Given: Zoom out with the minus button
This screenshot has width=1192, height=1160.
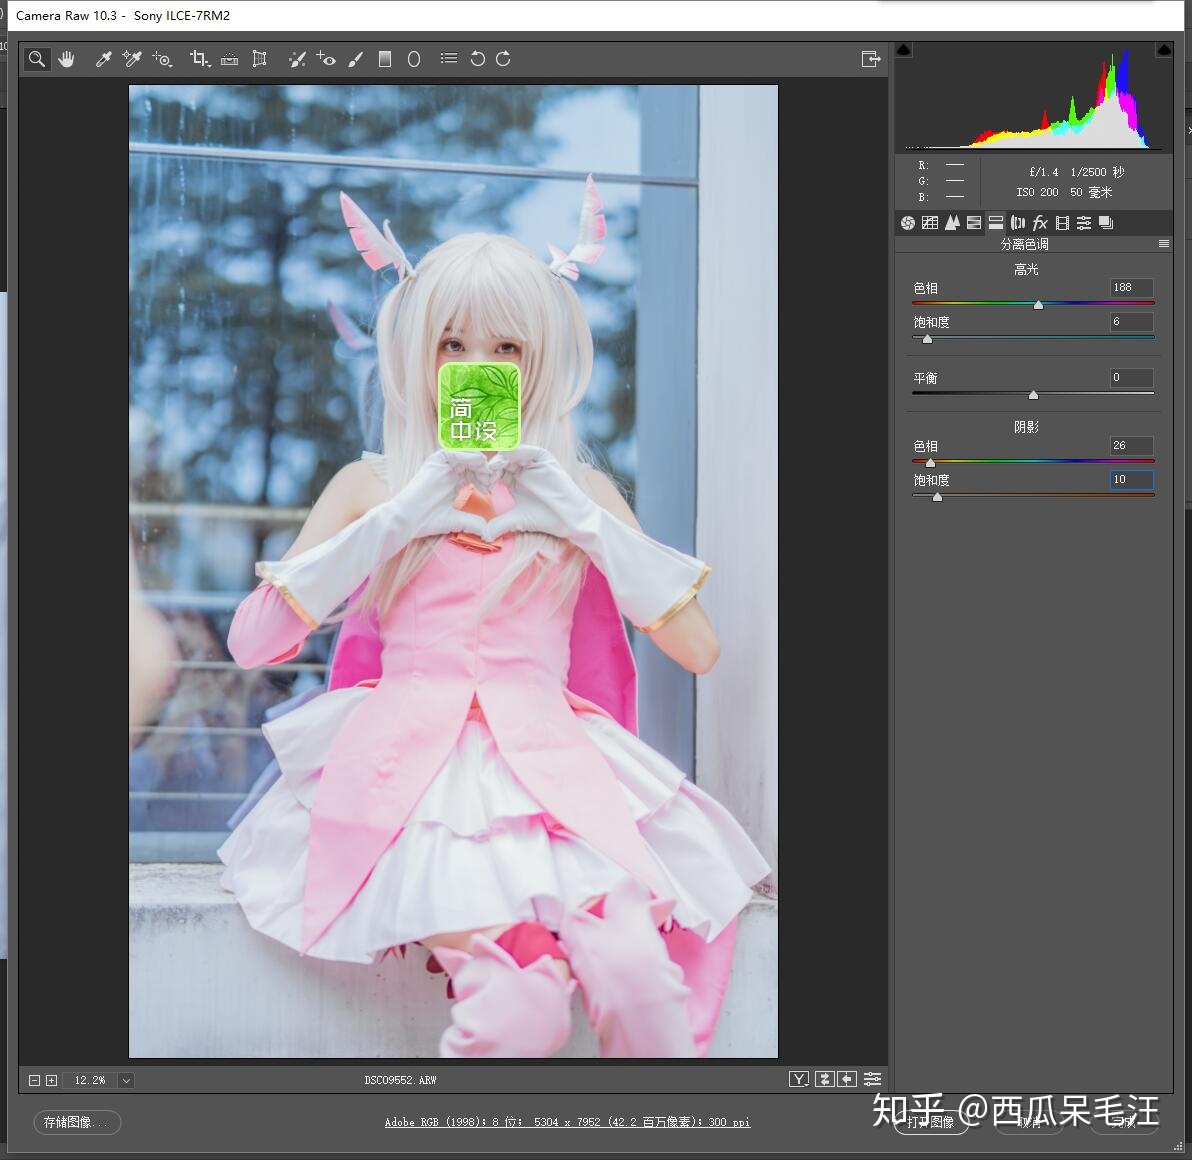Looking at the screenshot, I should click(x=34, y=1080).
